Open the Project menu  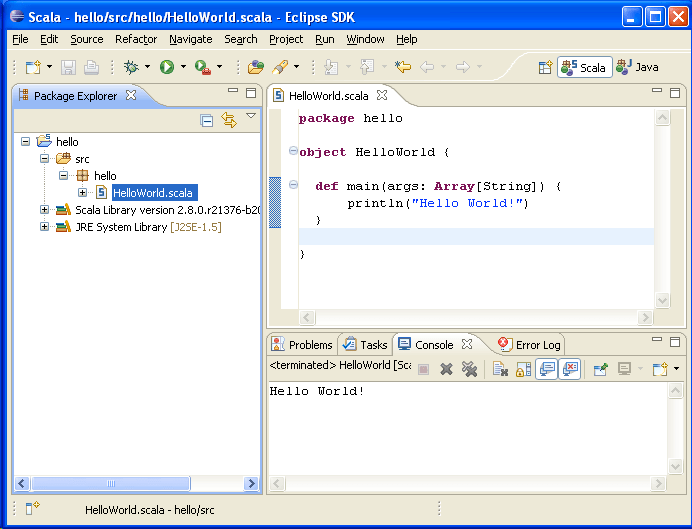[x=286, y=39]
